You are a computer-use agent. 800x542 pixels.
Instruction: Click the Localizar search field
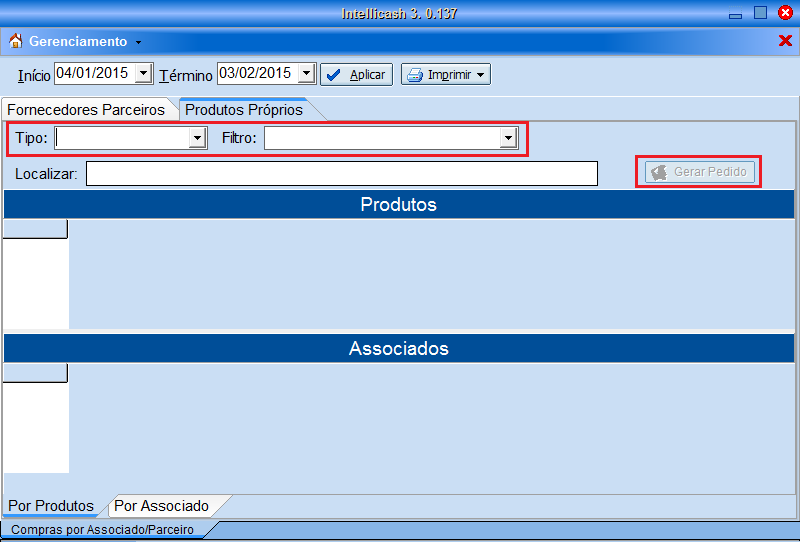(341, 174)
